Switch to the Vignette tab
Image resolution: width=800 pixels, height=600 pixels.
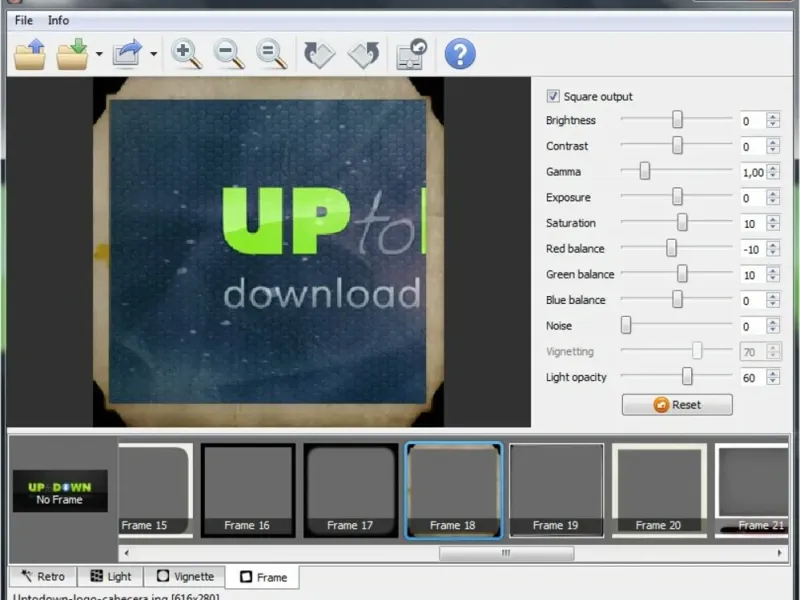184,577
